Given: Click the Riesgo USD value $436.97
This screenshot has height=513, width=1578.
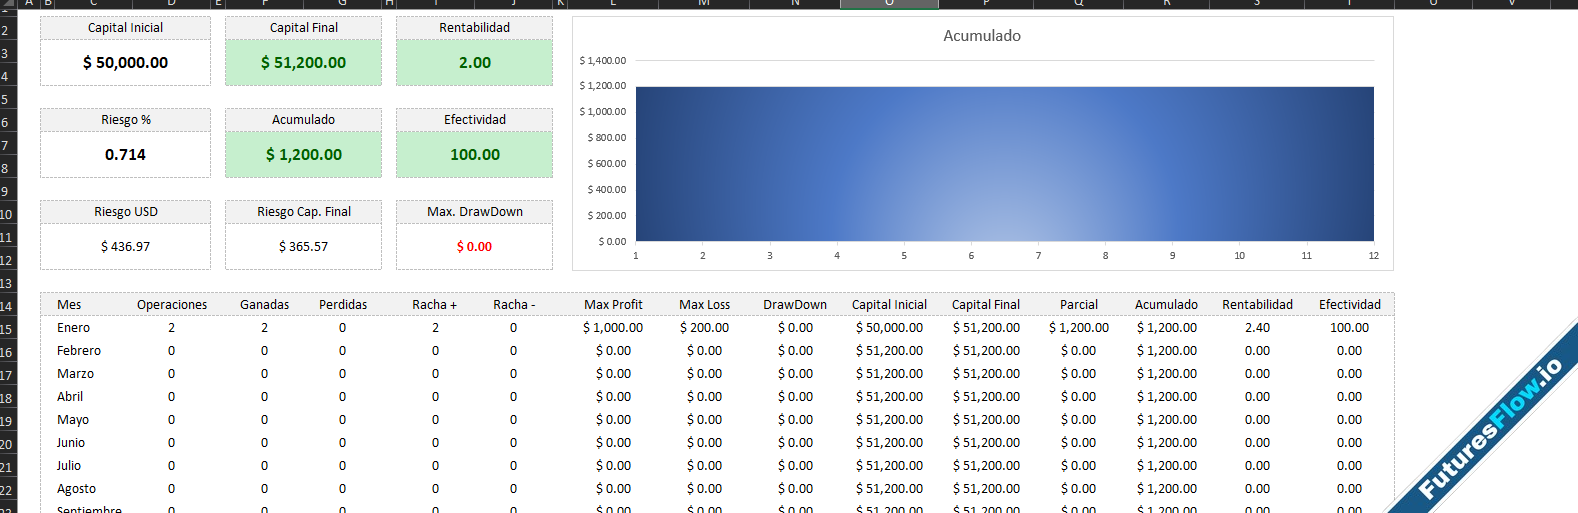Looking at the screenshot, I should coord(125,247).
